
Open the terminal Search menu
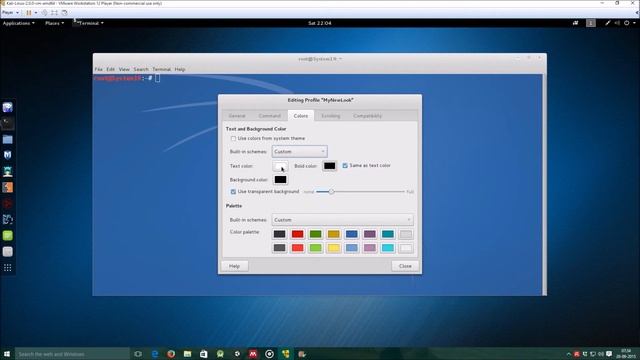point(141,69)
